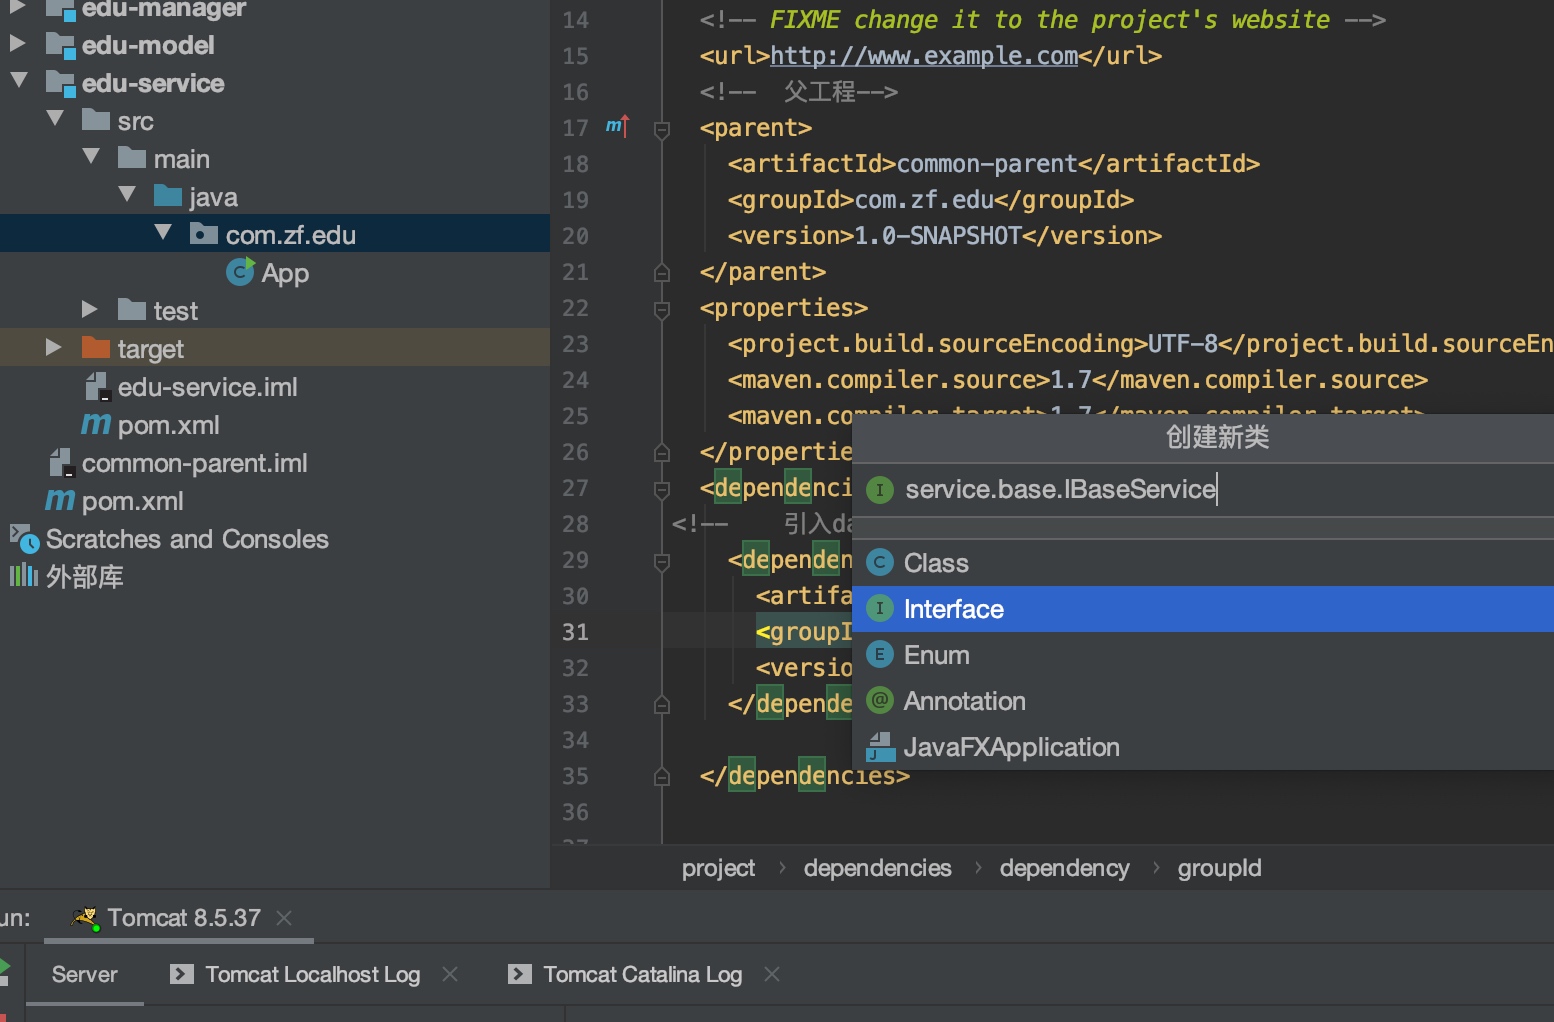Click the Maven icon beside edu-service pom.xml
The width and height of the screenshot is (1554, 1022).
coord(96,425)
